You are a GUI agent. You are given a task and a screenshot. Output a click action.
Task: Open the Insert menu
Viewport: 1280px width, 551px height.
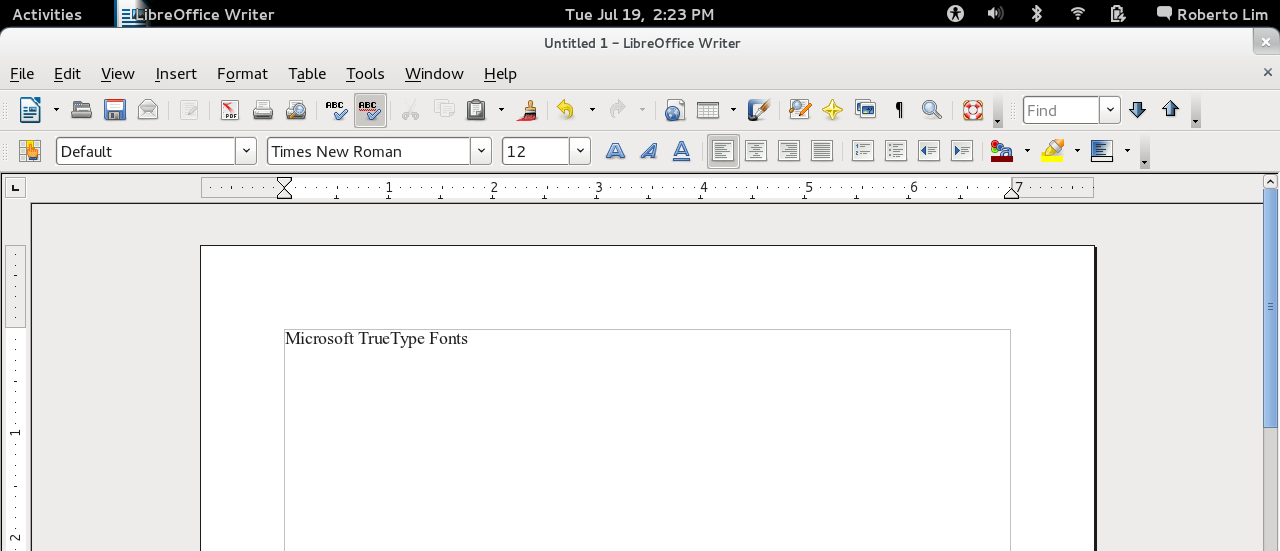(176, 74)
